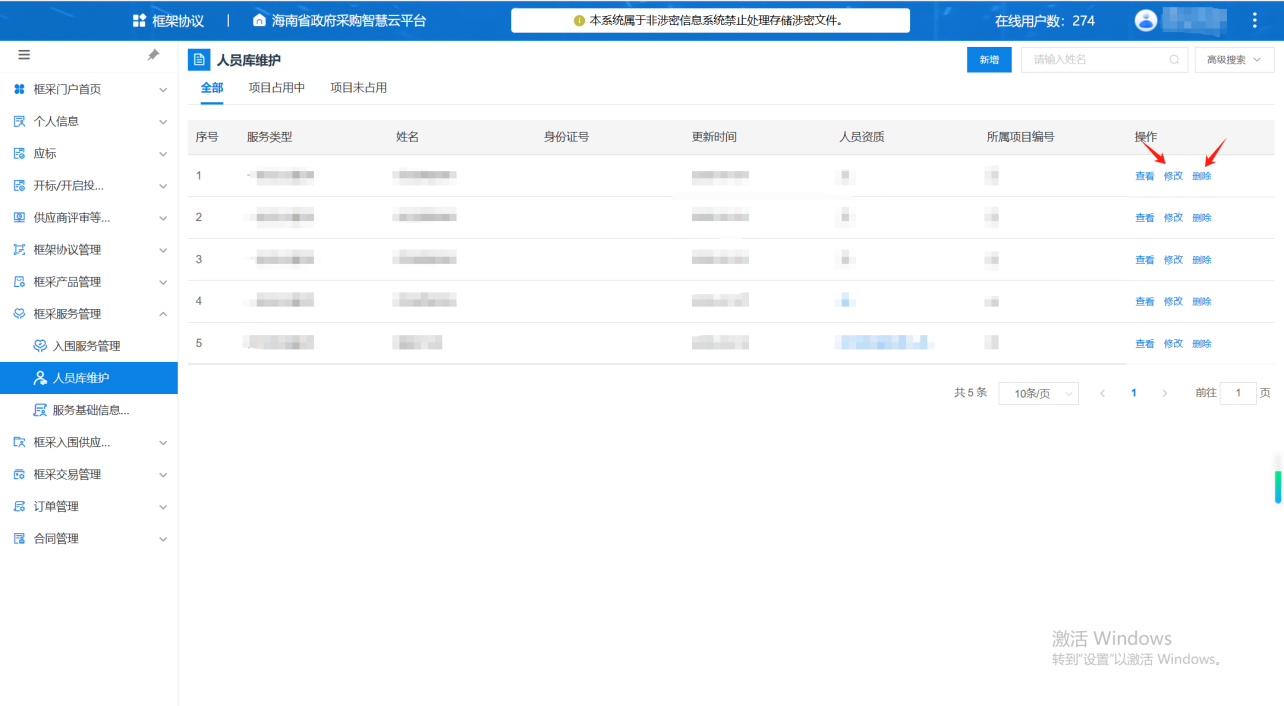This screenshot has height=706, width=1284.
Task: Click the 框采交易管理 sidebar icon
Action: tap(19, 474)
